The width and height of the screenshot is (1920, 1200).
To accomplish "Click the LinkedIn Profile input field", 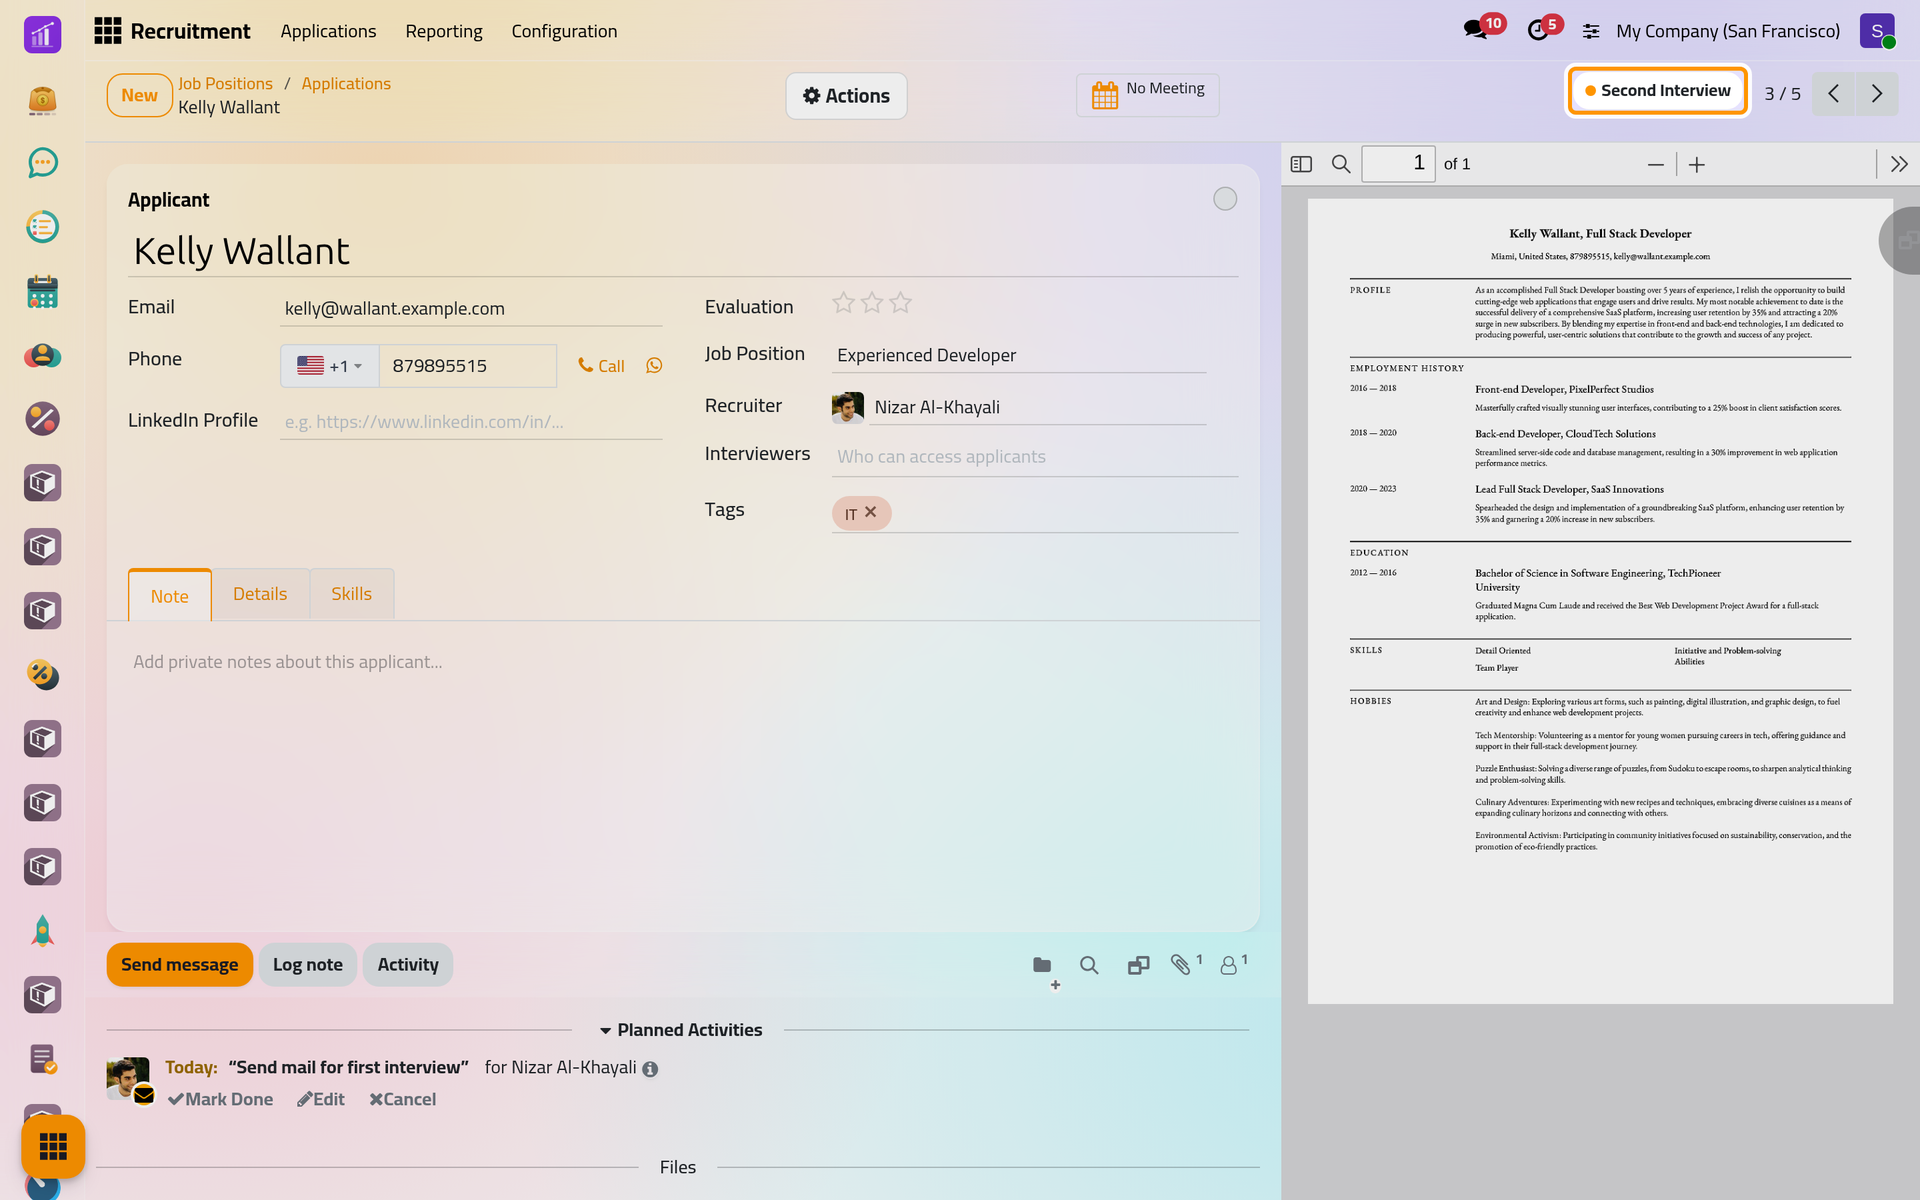I will click(471, 421).
